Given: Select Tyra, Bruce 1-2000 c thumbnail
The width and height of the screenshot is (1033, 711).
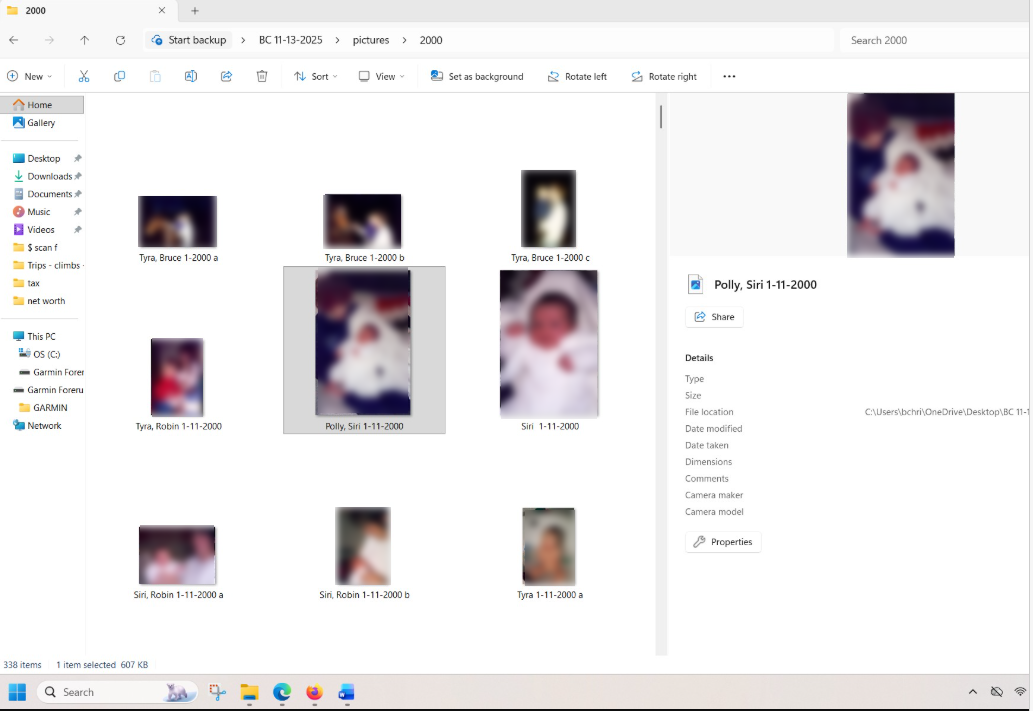Looking at the screenshot, I should (549, 209).
